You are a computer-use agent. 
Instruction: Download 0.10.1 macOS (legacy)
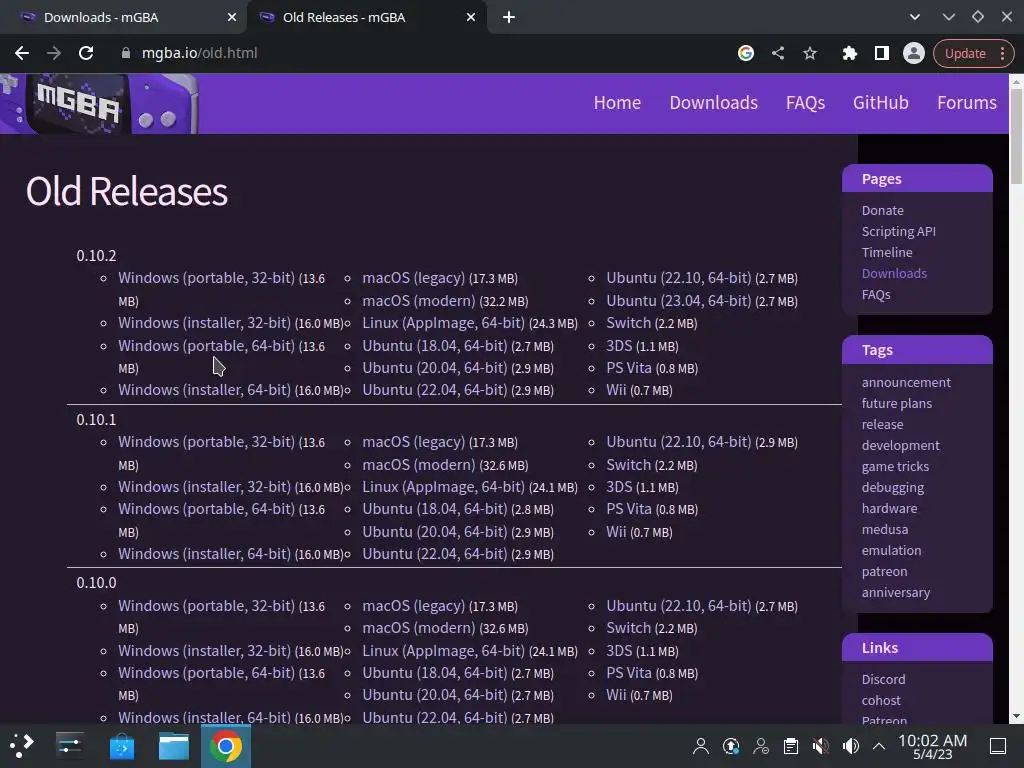point(413,442)
